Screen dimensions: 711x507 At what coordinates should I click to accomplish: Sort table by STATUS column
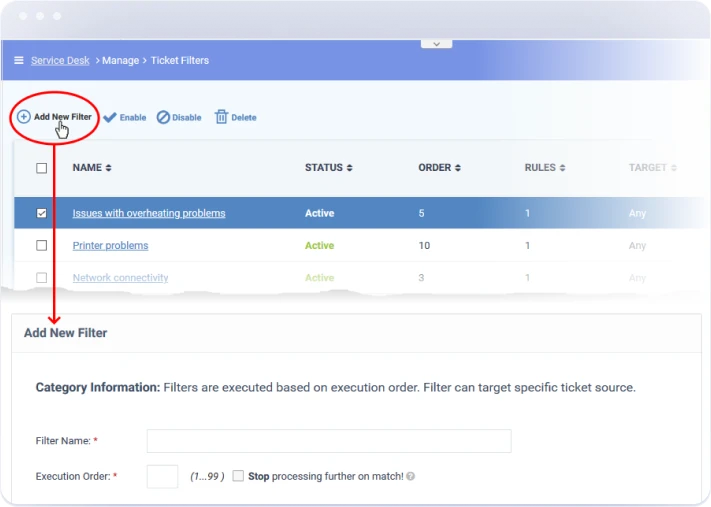coord(329,168)
